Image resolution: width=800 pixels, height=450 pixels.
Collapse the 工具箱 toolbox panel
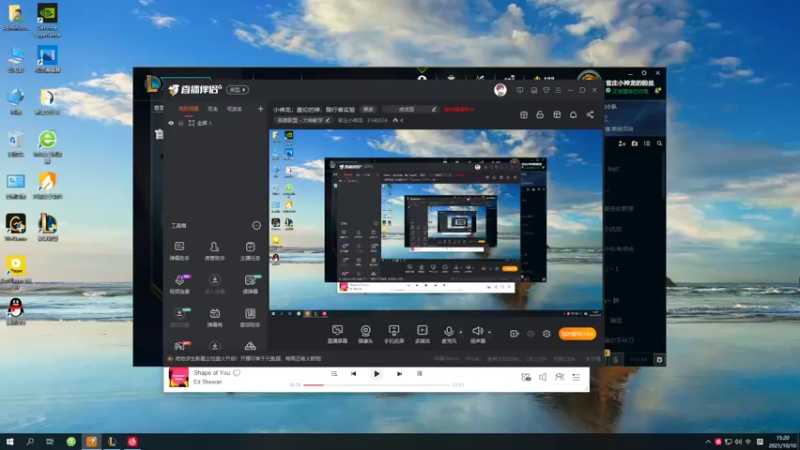(256, 226)
